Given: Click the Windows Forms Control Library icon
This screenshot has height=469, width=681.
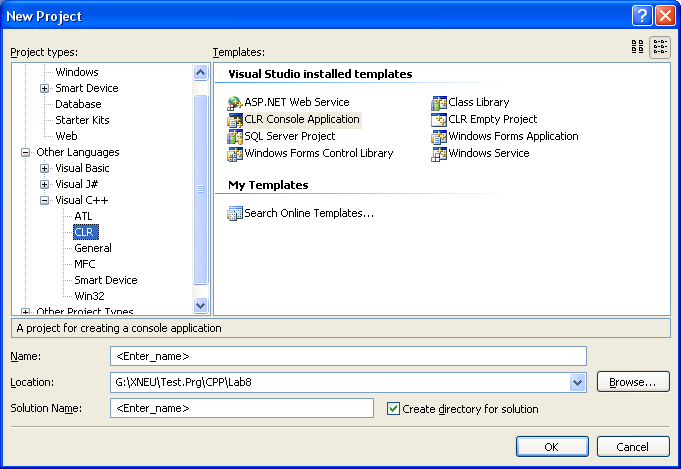Looking at the screenshot, I should point(235,154).
